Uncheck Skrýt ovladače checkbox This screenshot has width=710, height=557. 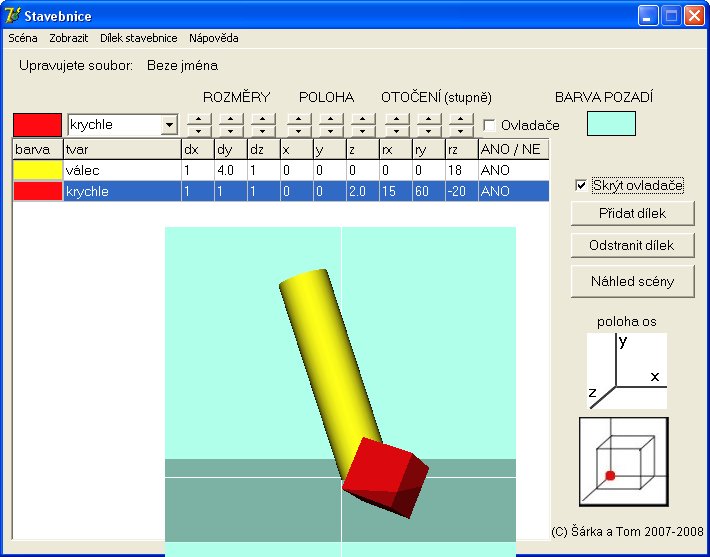coord(581,185)
